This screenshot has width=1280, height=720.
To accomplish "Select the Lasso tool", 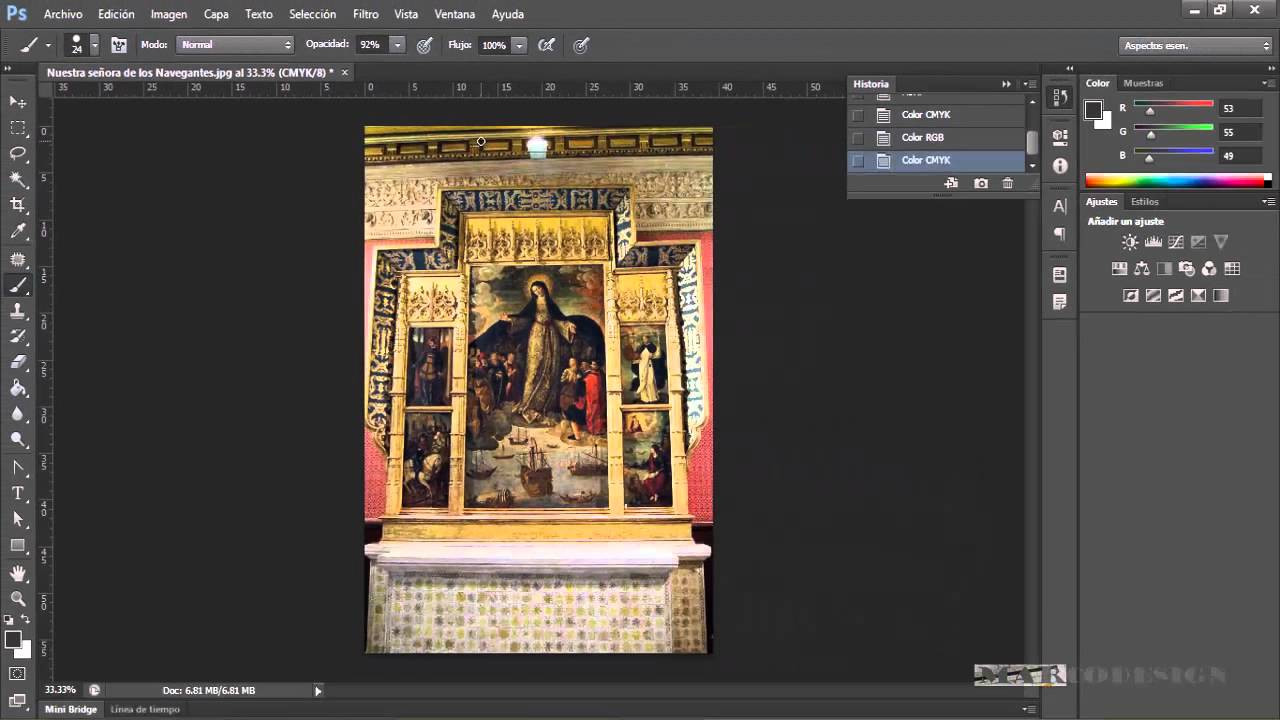I will pyautogui.click(x=18, y=153).
